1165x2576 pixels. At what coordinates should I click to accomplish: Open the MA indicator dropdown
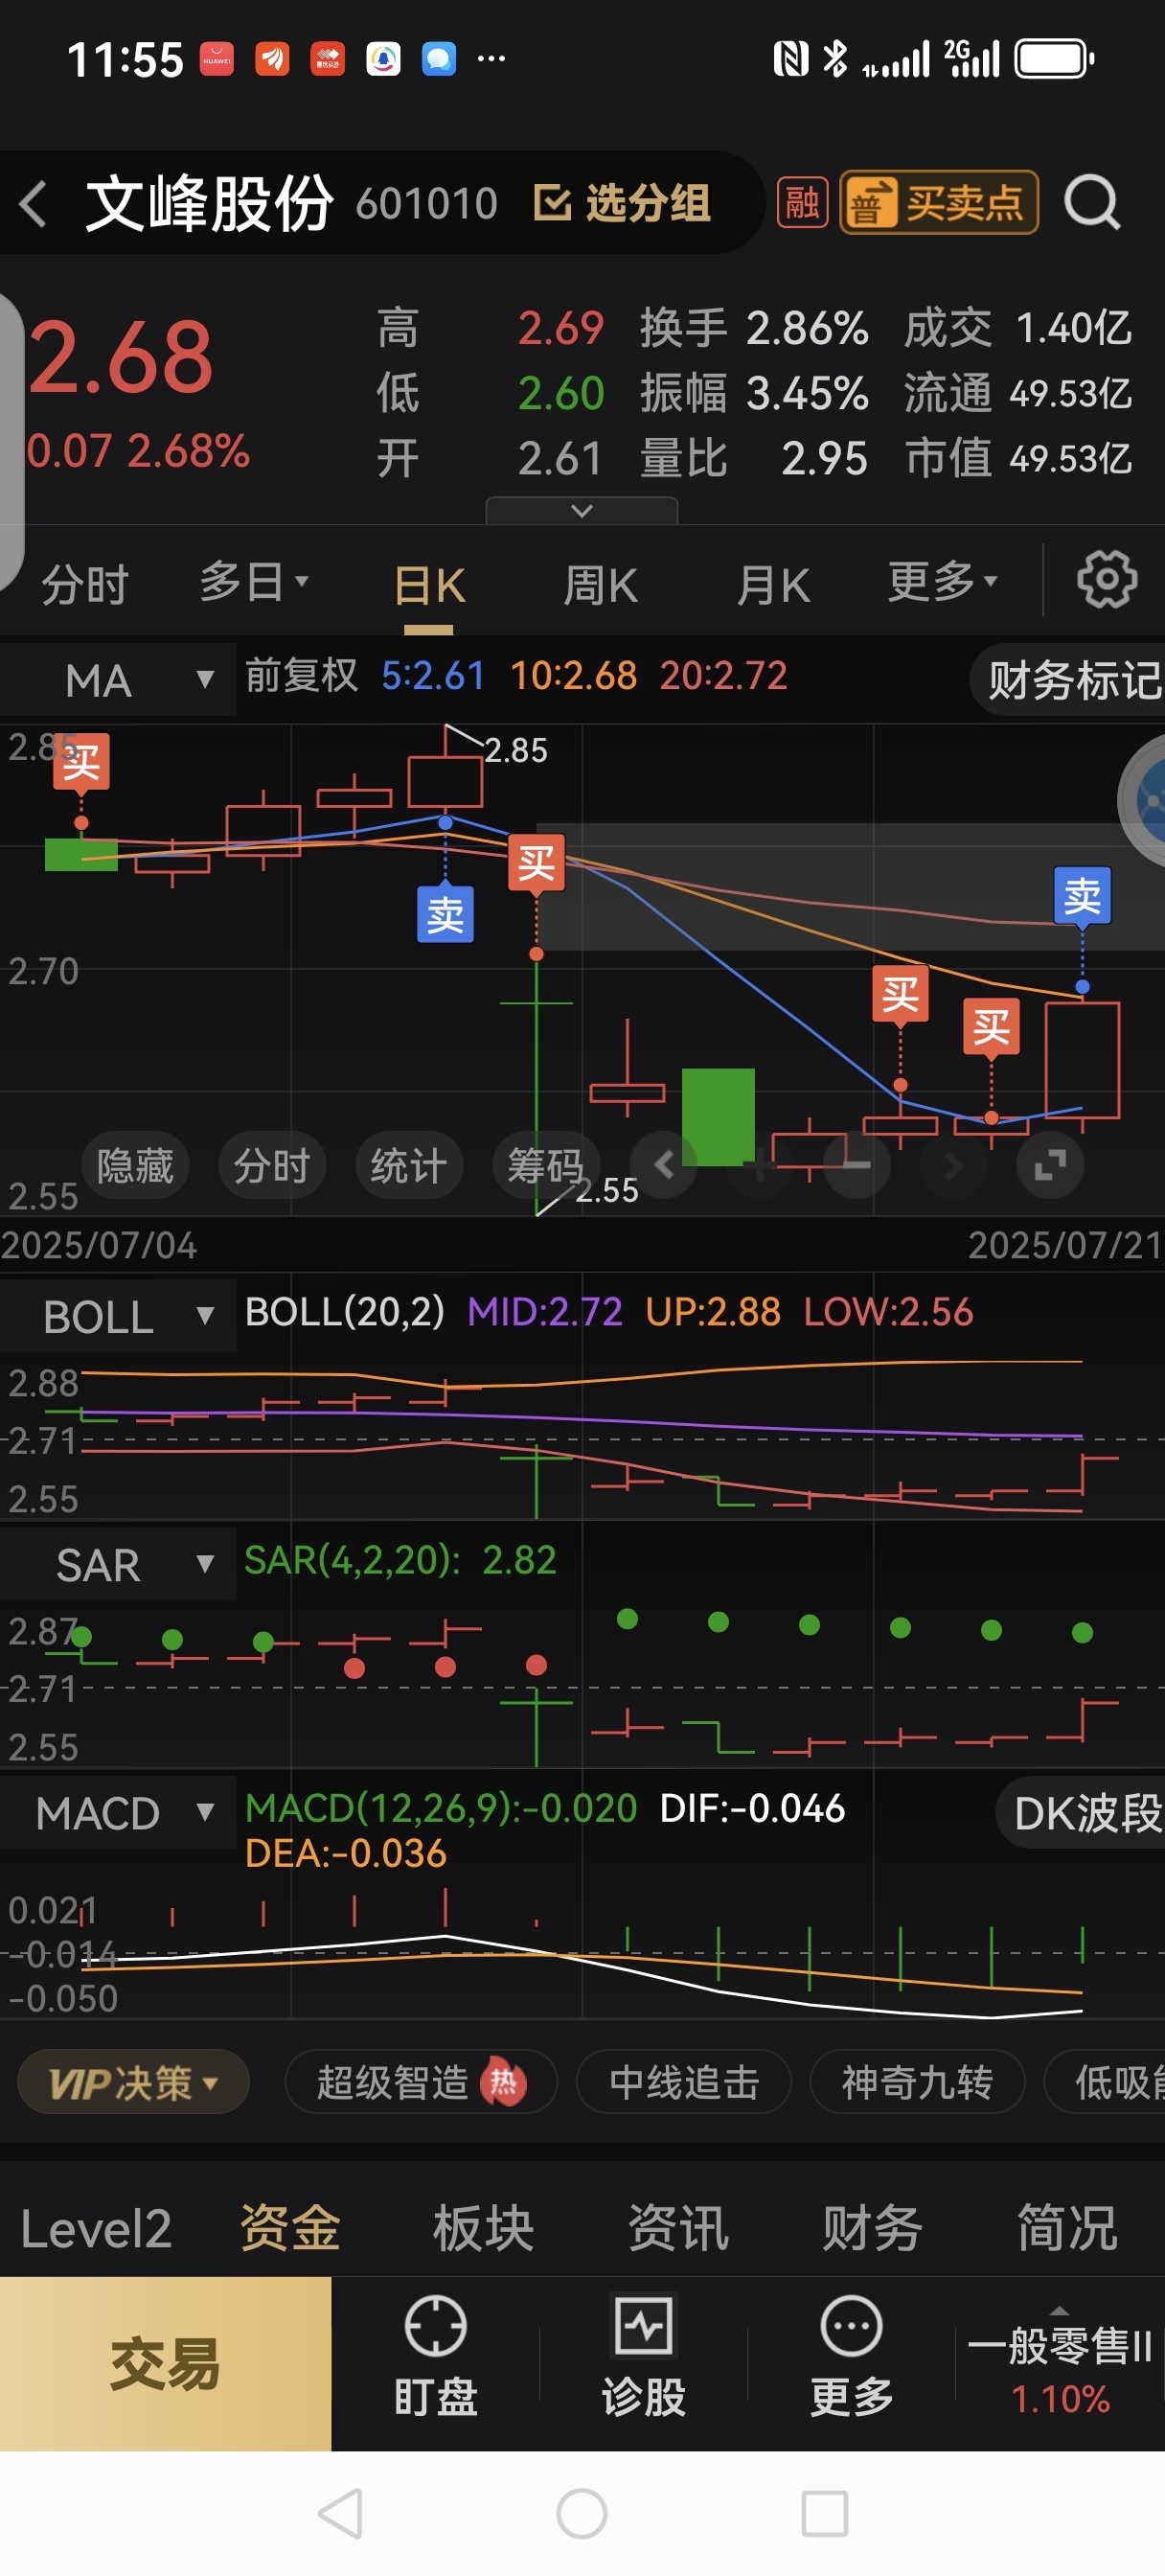(118, 680)
